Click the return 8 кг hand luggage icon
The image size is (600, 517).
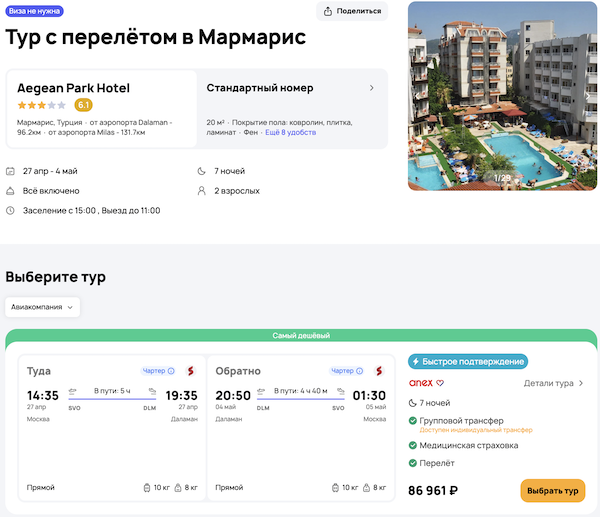point(367,488)
